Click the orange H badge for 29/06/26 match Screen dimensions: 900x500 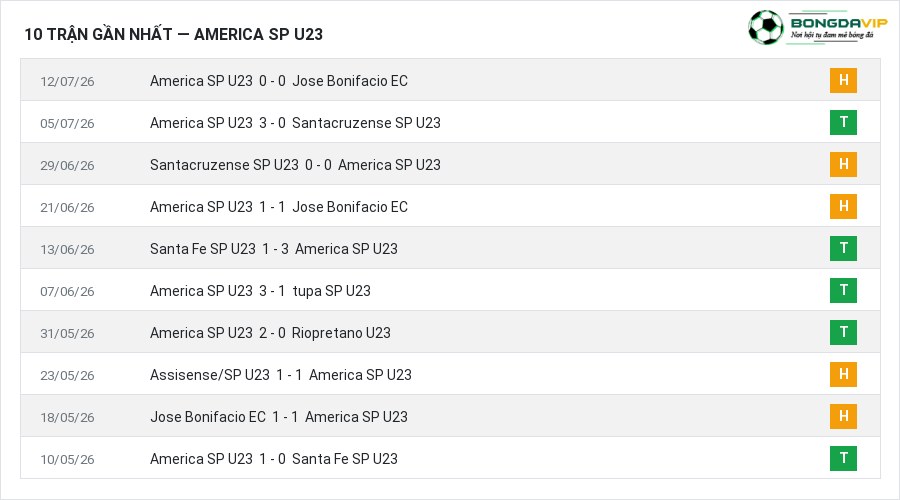pyautogui.click(x=843, y=164)
